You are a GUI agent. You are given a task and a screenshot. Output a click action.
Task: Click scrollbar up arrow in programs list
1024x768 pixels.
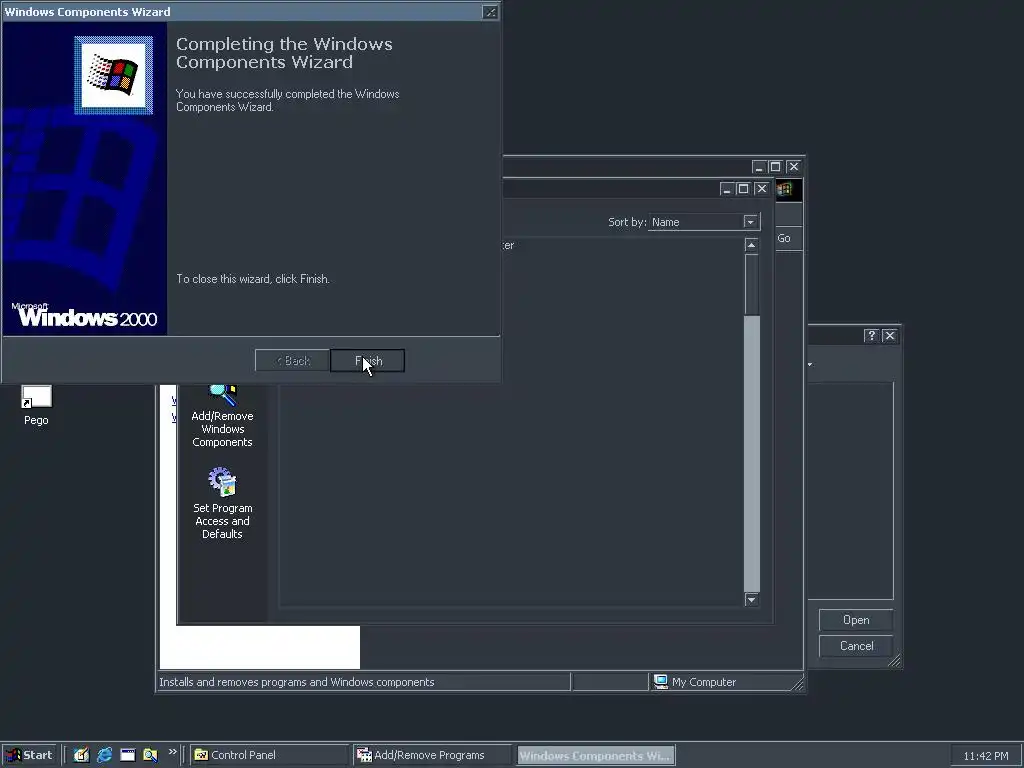(752, 245)
